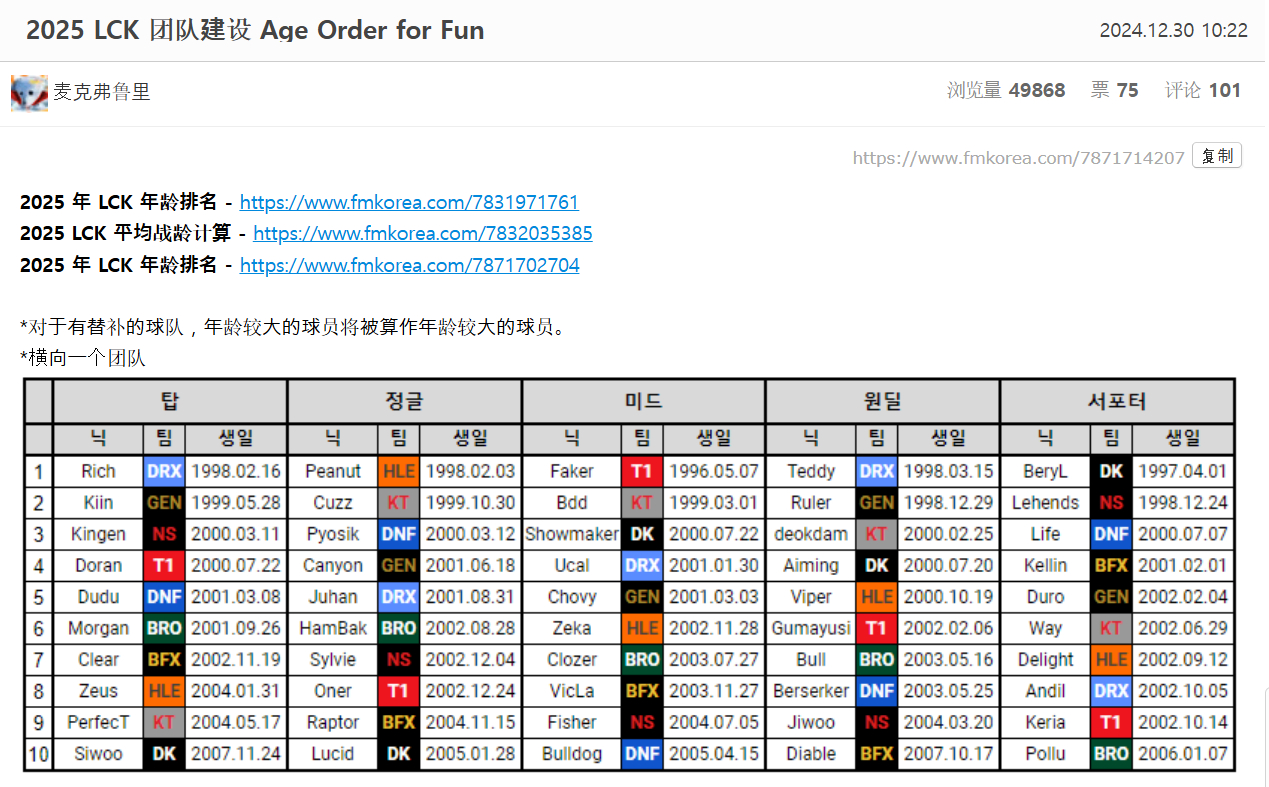Click the GEN team badge next to Canyon

pyautogui.click(x=399, y=565)
